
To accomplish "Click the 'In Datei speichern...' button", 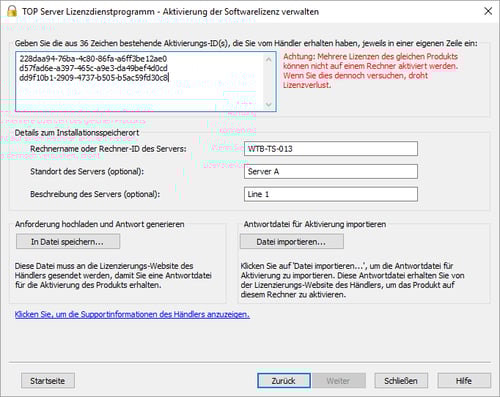I will (x=68, y=242).
